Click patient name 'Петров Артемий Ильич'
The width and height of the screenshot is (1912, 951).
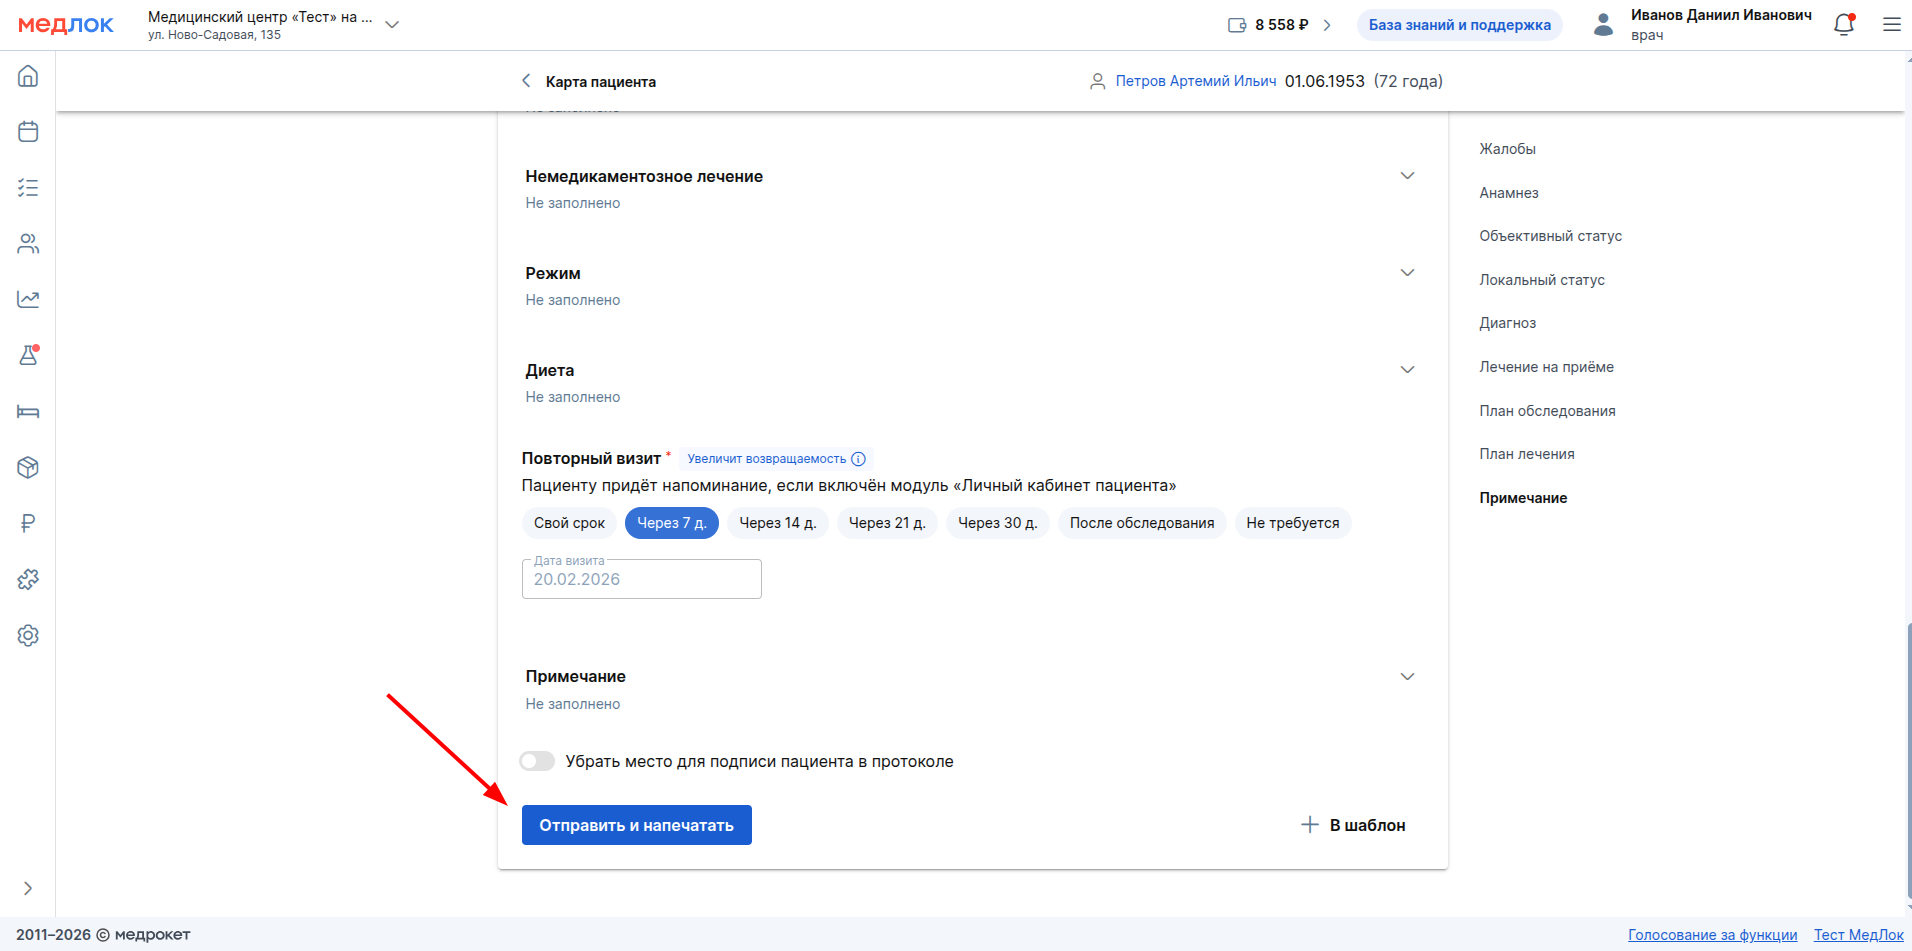click(x=1195, y=81)
